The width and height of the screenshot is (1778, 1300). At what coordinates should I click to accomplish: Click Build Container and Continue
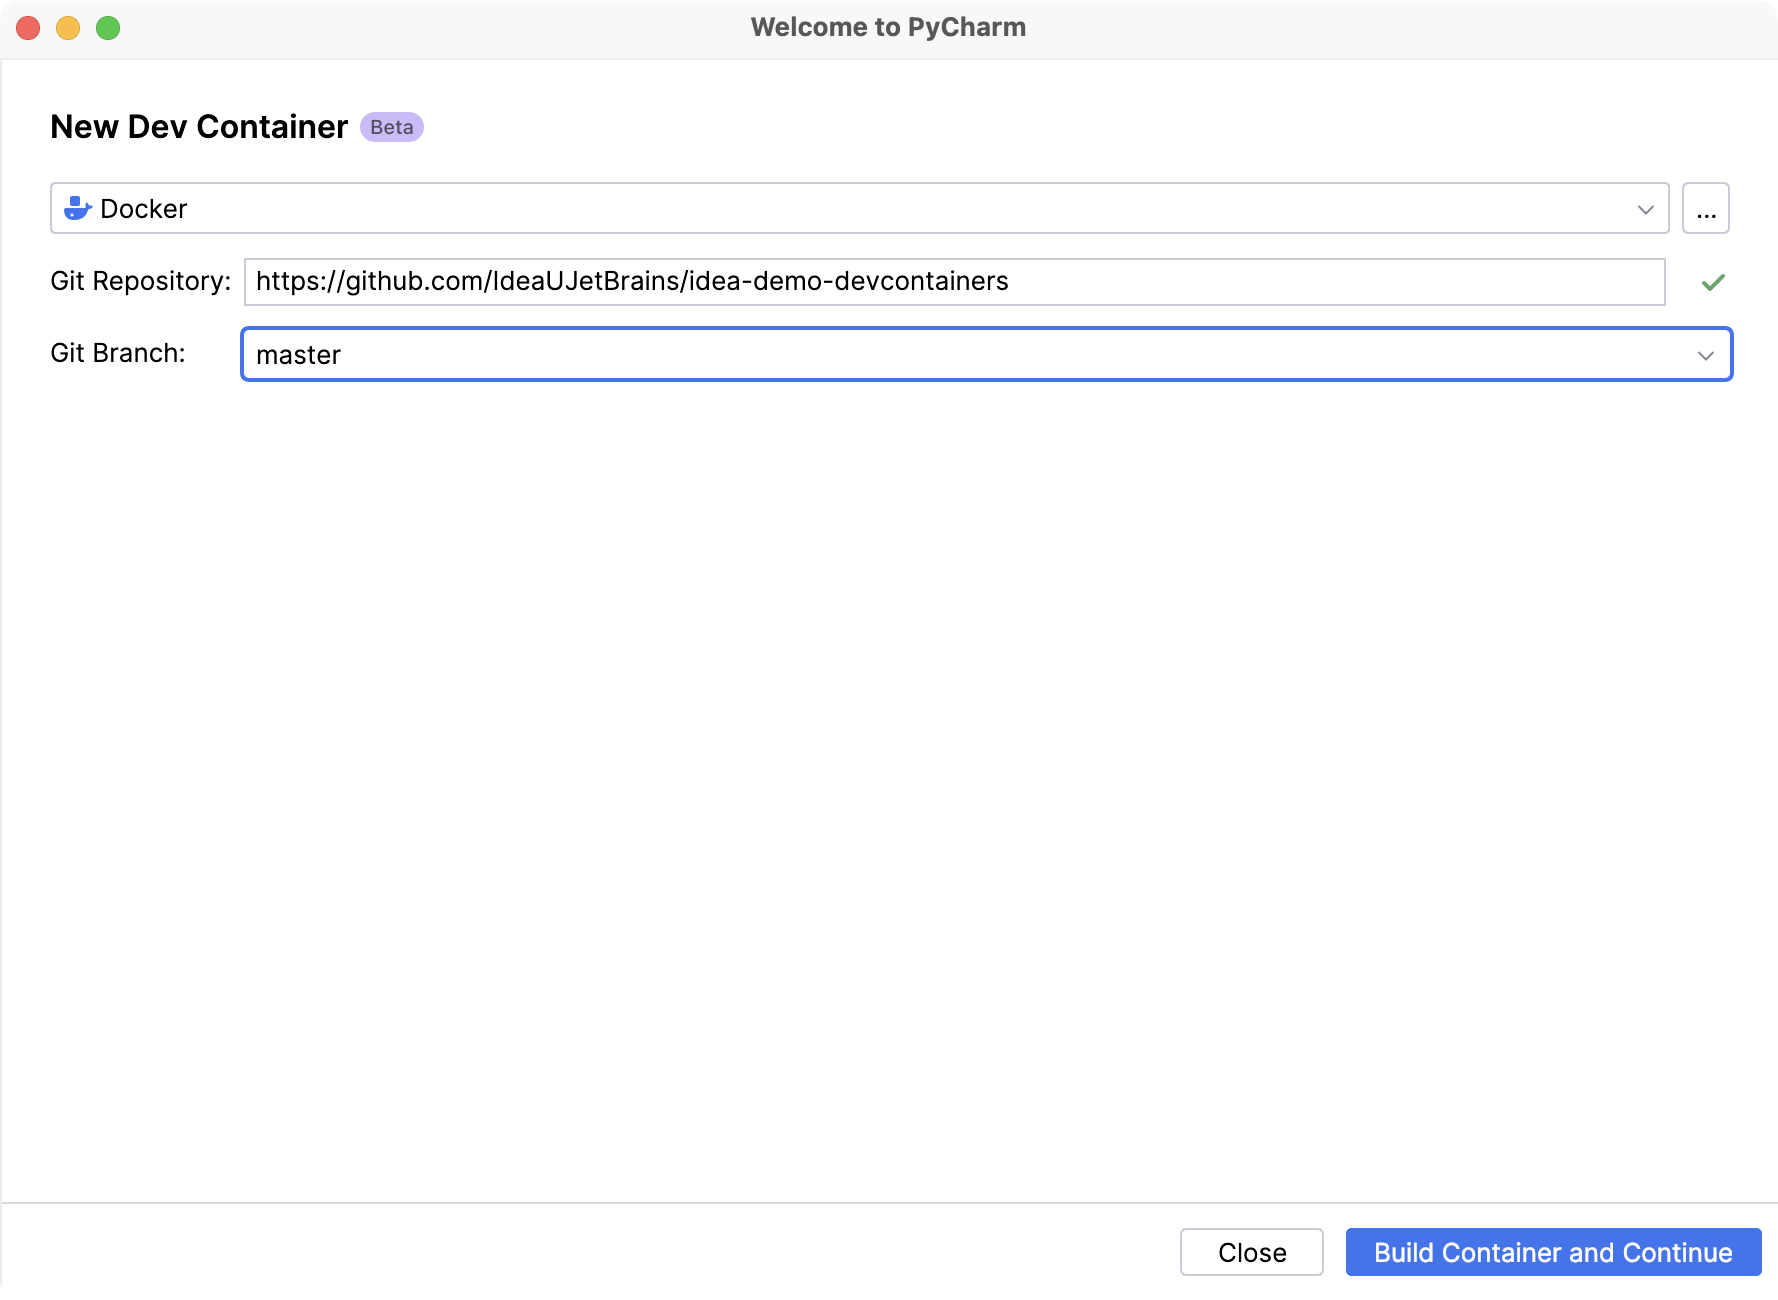point(1553,1252)
